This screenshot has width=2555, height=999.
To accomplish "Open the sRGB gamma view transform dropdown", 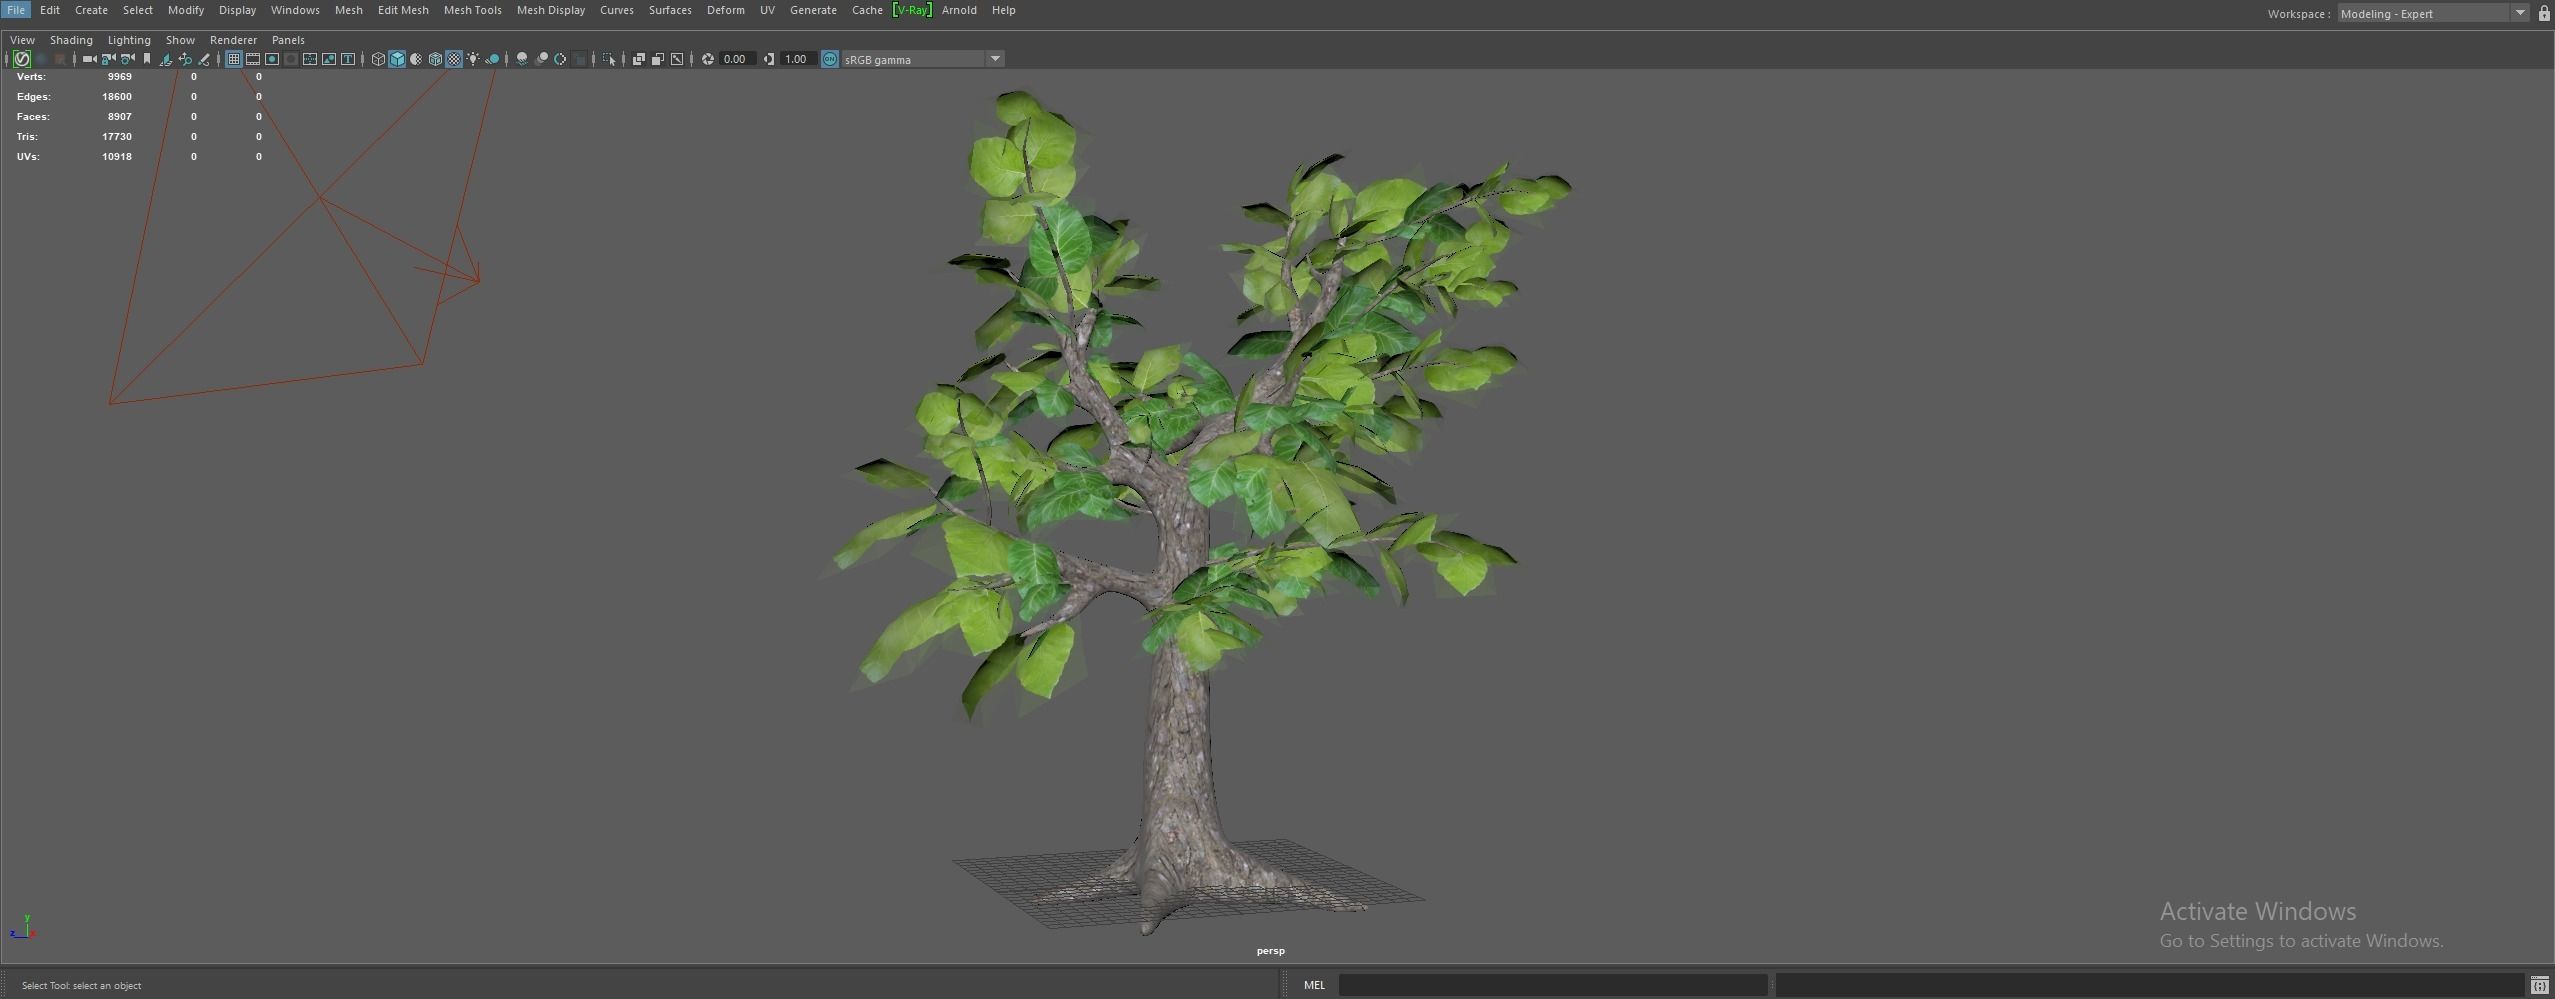I will pyautogui.click(x=922, y=59).
